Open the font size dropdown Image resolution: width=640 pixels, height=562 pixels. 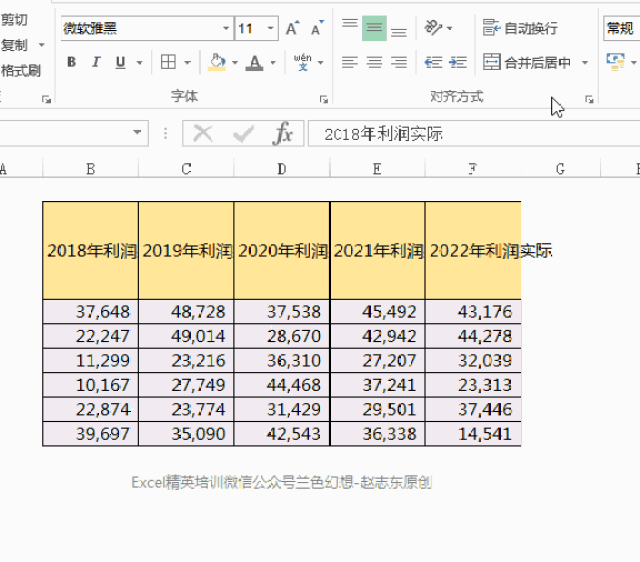(270, 28)
